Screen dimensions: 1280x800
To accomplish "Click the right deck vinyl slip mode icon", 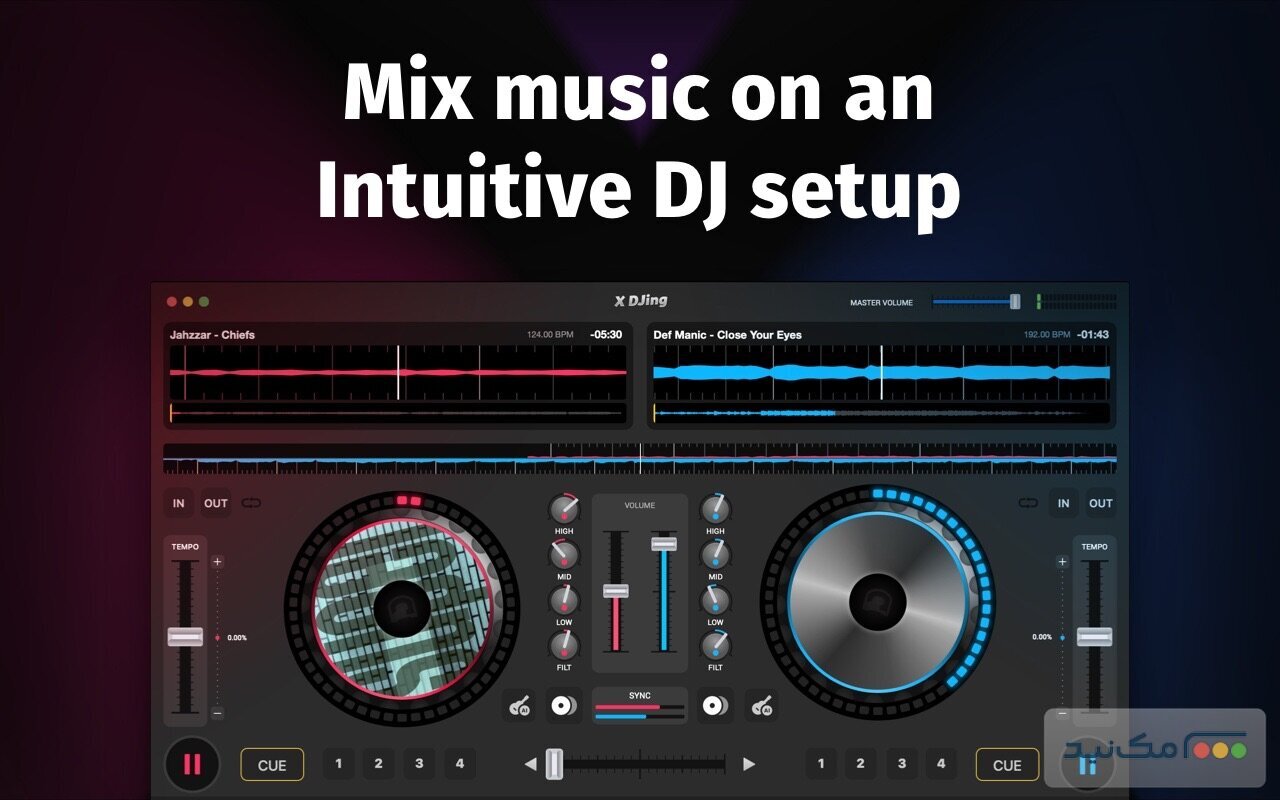I will [715, 705].
